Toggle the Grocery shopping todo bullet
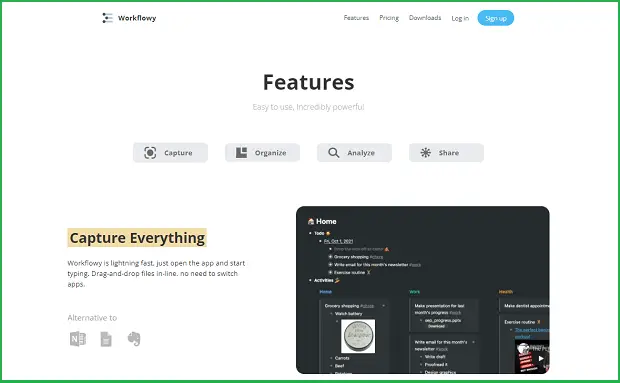This screenshot has width=620, height=383. click(x=331, y=257)
